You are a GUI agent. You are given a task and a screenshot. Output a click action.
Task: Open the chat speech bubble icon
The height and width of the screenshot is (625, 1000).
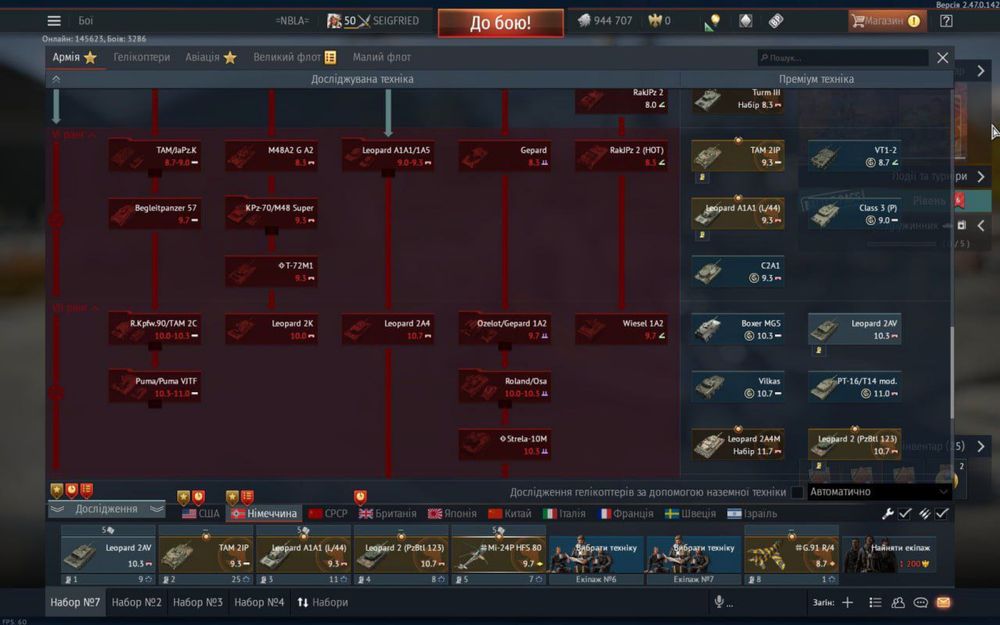click(920, 603)
